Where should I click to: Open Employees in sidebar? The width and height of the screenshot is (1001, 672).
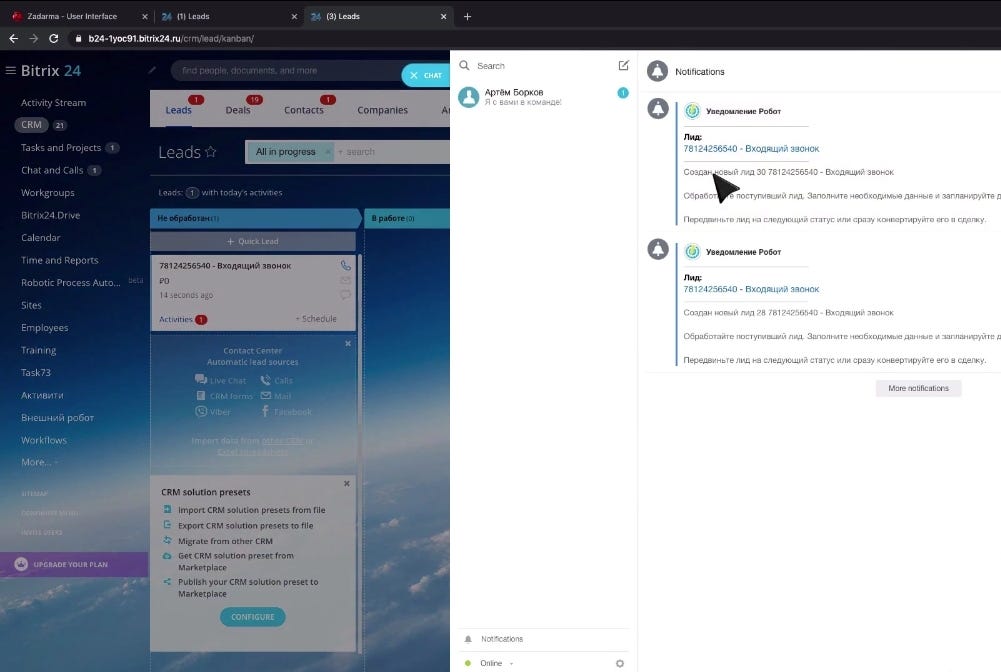pos(44,328)
